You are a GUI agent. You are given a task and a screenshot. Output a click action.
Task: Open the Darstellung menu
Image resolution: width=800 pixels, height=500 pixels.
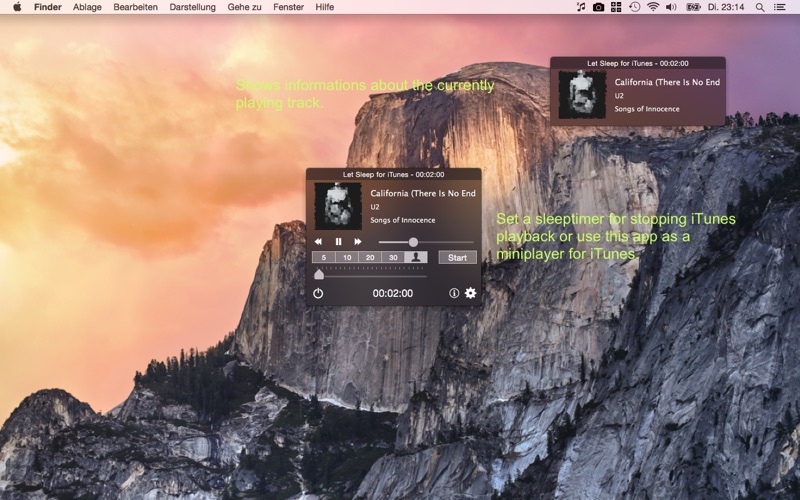(x=192, y=7)
